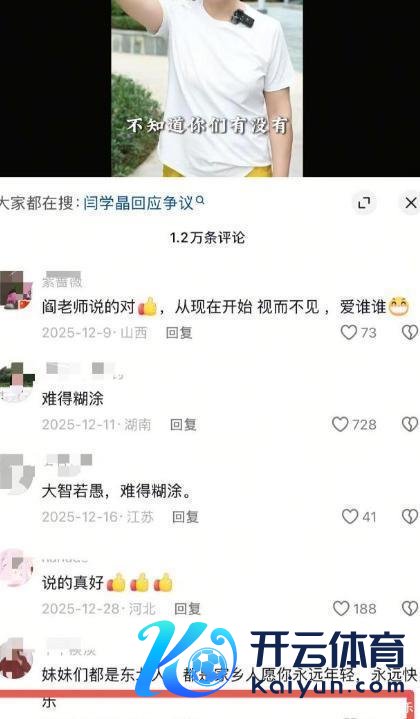
Task: Like the comment with 73 likes
Action: (x=348, y=332)
